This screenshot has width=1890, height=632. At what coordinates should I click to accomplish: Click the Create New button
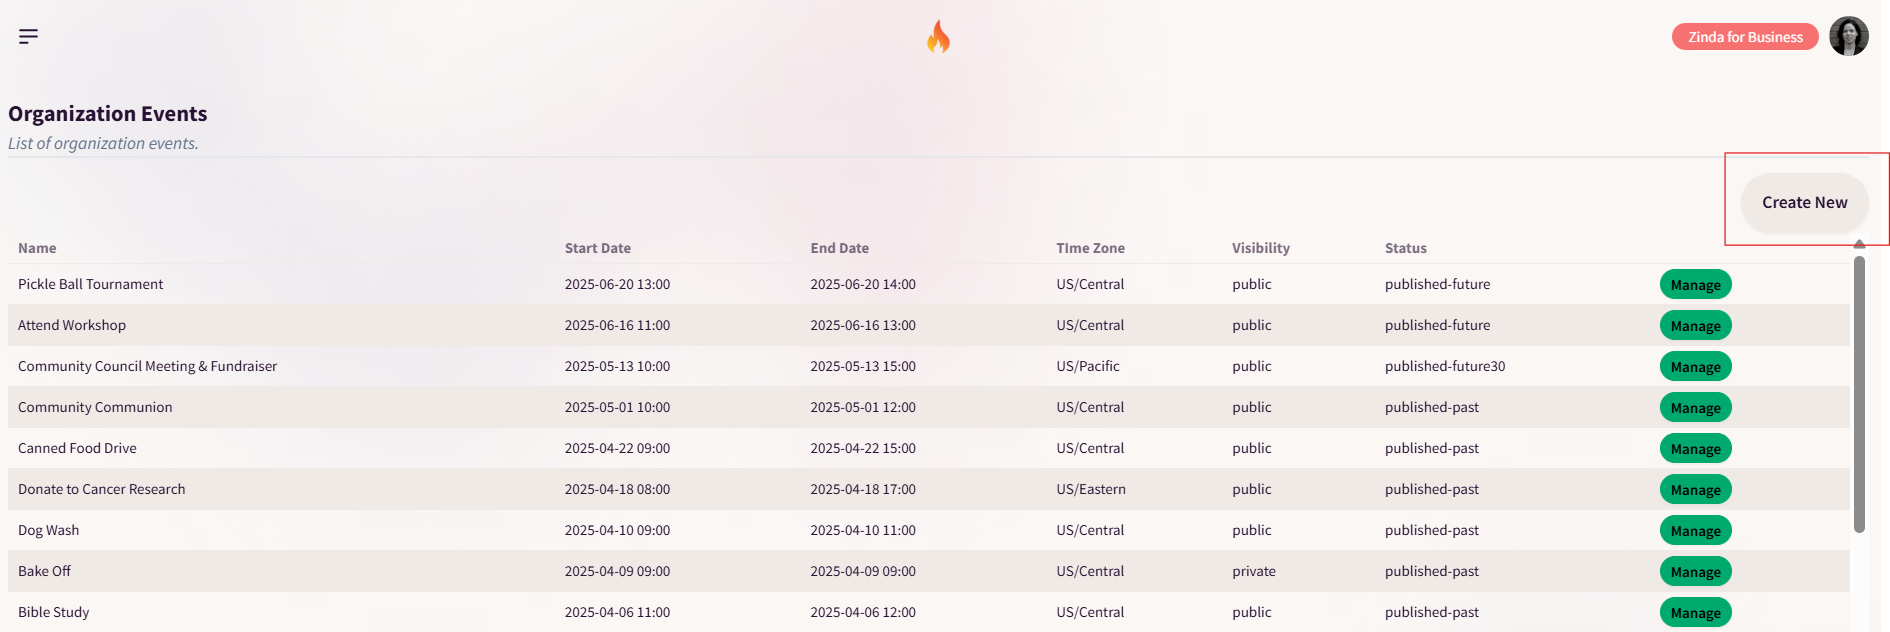tap(1804, 203)
